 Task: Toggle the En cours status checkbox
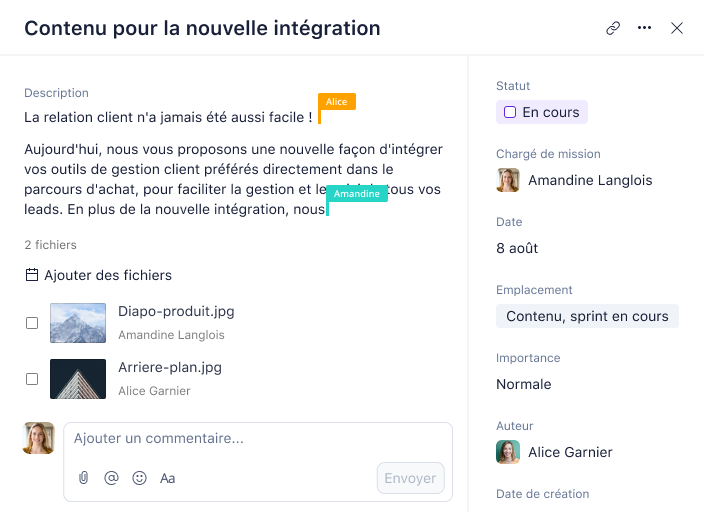pyautogui.click(x=510, y=112)
